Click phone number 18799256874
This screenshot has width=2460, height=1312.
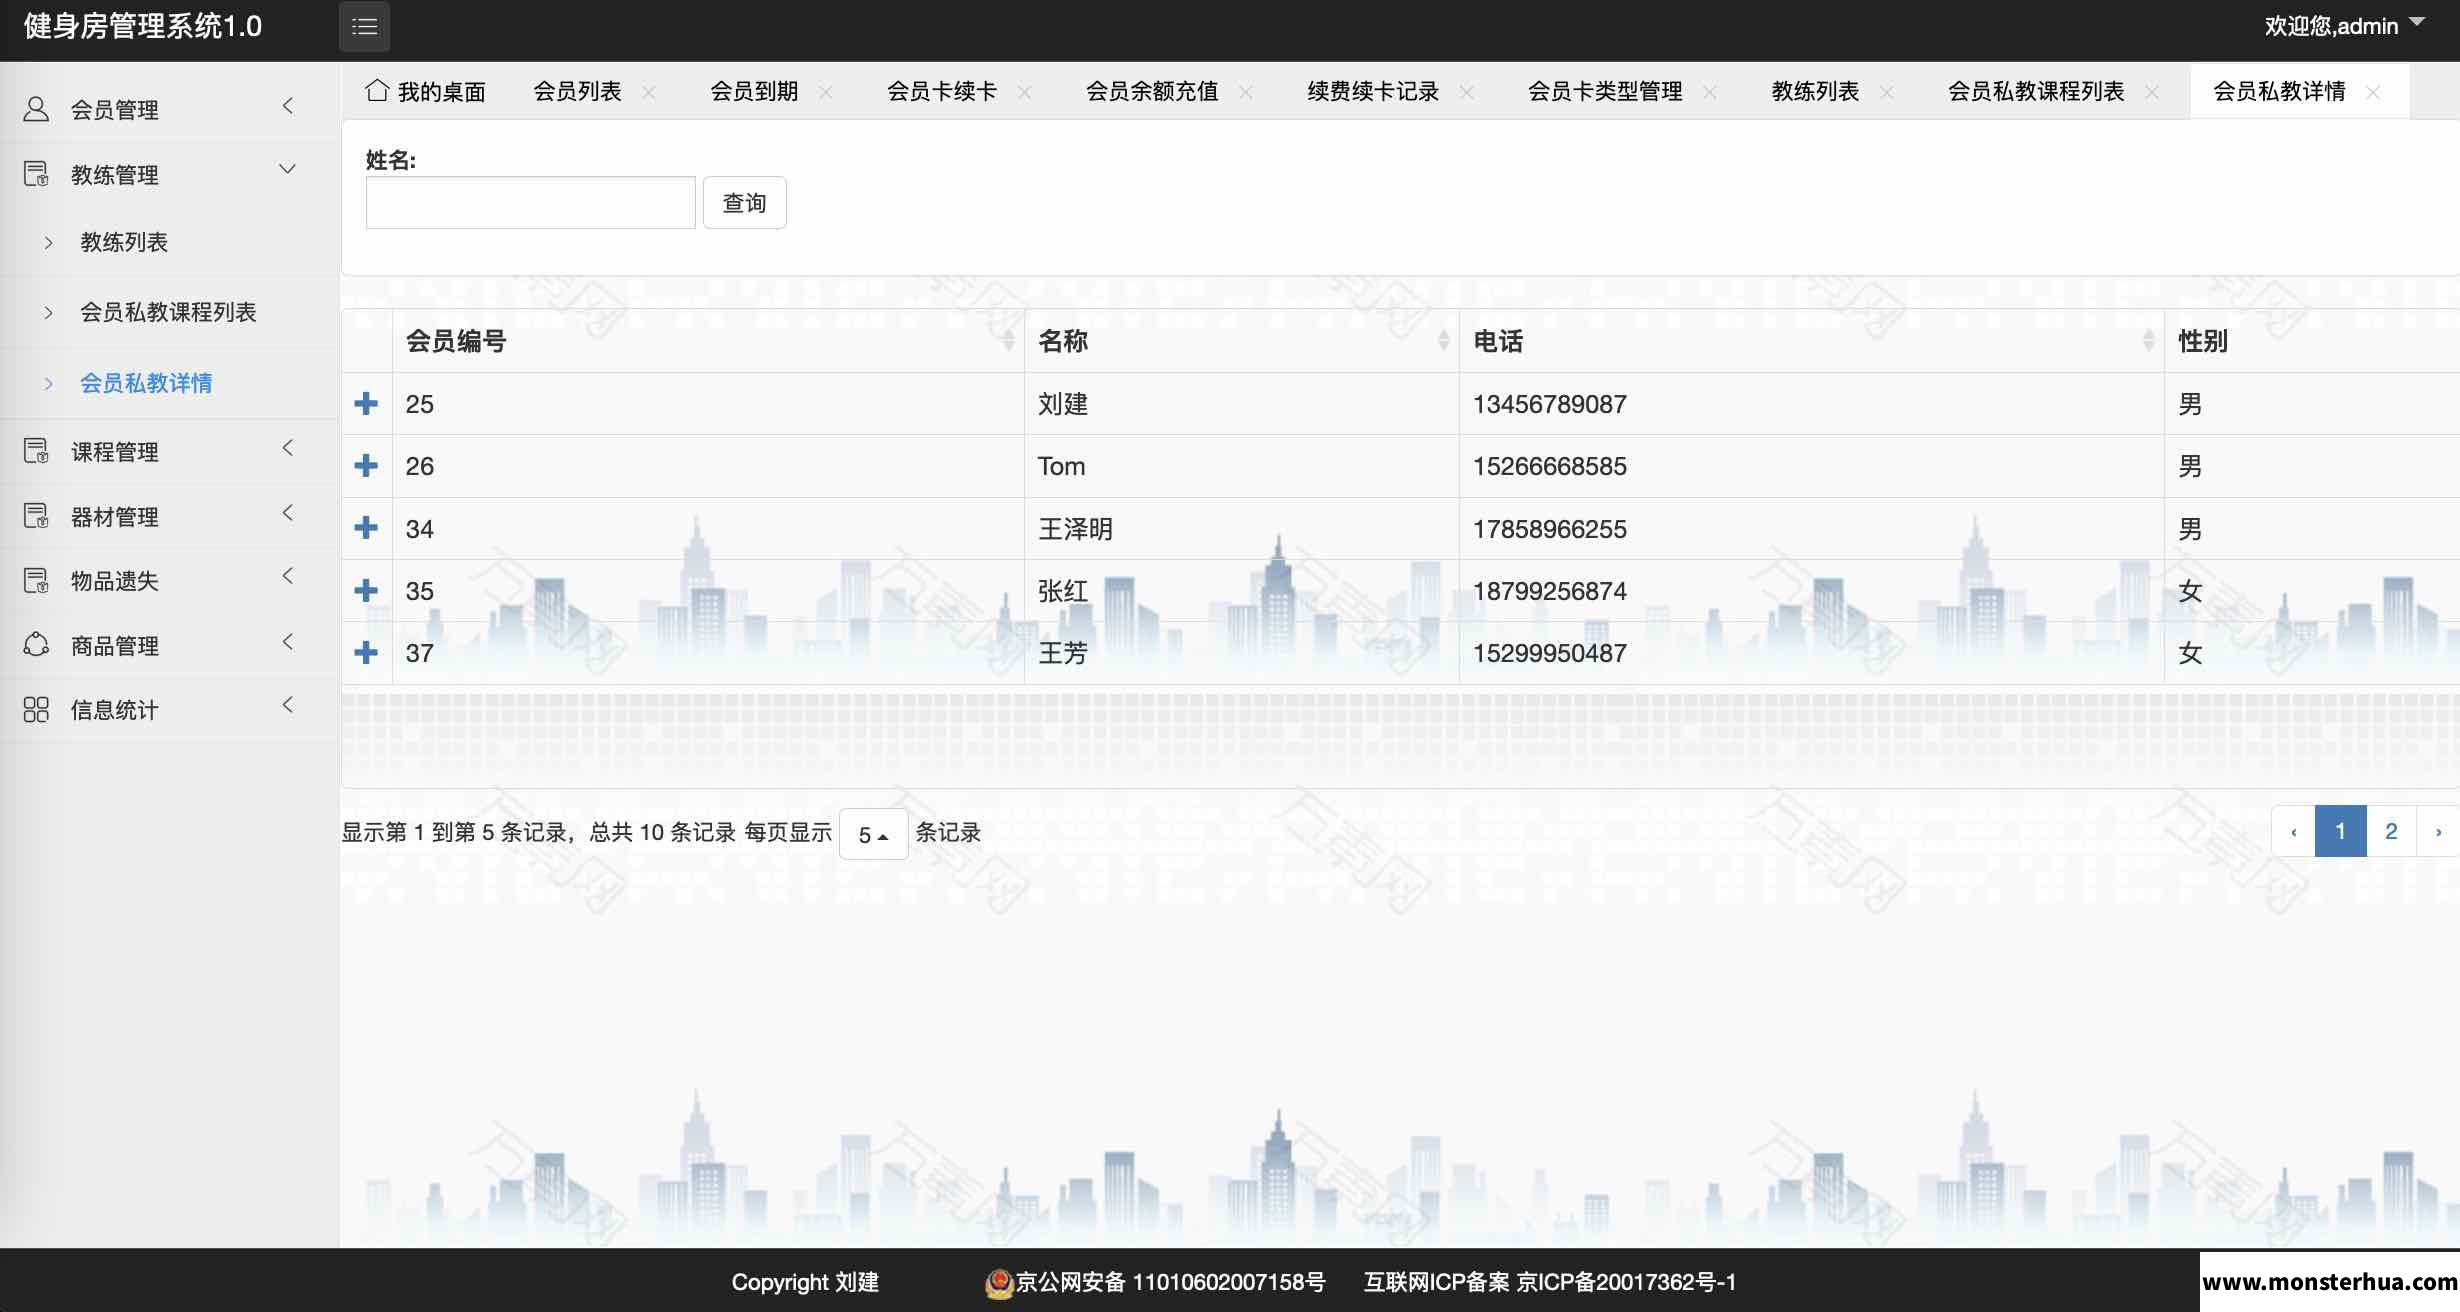click(1550, 591)
